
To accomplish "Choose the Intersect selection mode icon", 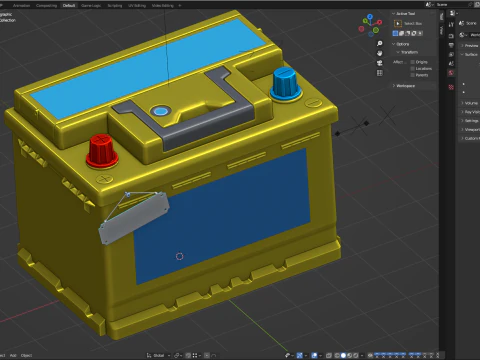I will (x=420, y=33).
